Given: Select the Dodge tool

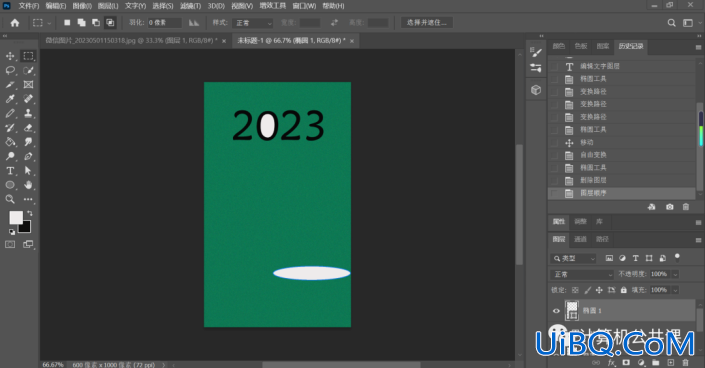Looking at the screenshot, I should coord(10,157).
